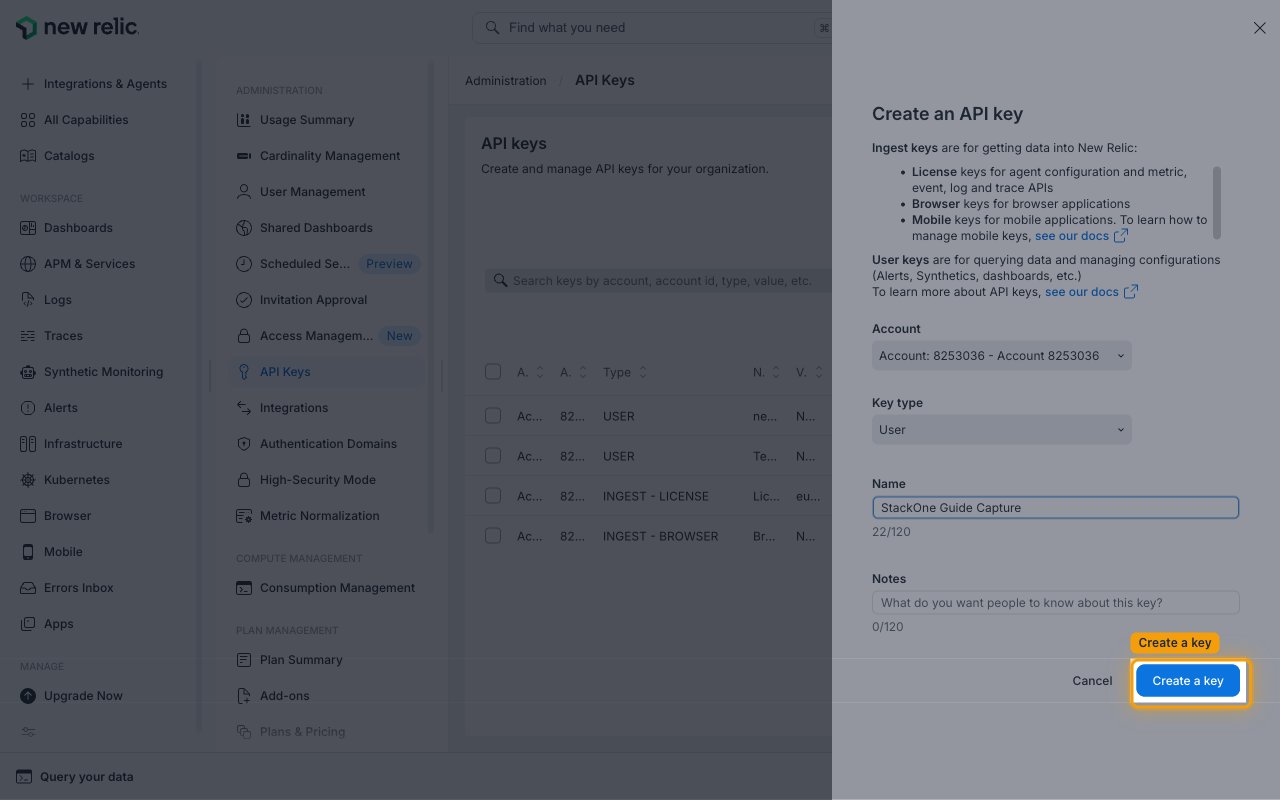The height and width of the screenshot is (800, 1280).
Task: Click Cardinality Management icon
Action: pos(244,156)
